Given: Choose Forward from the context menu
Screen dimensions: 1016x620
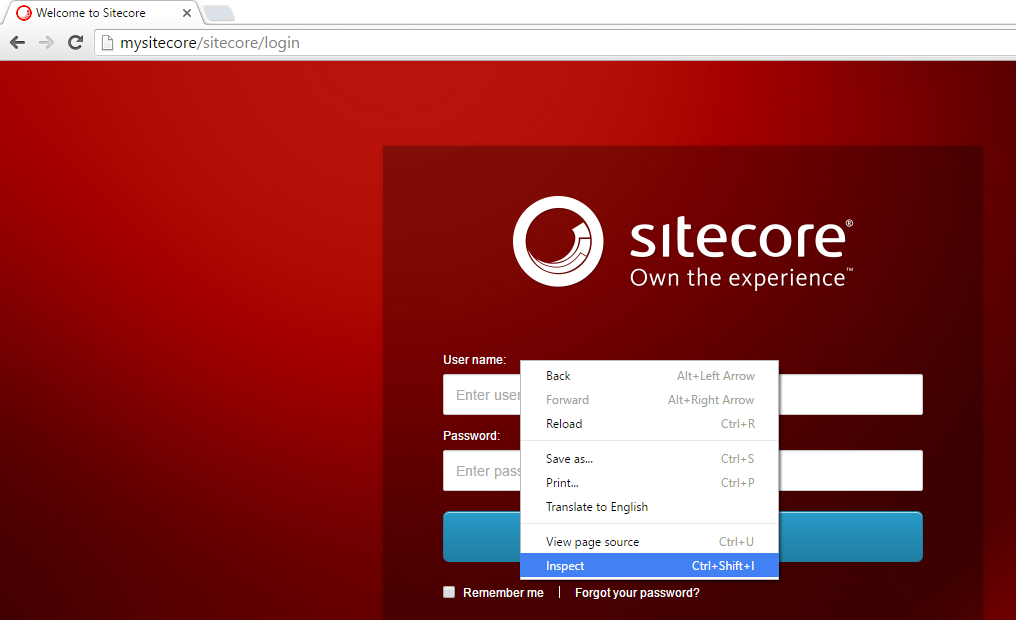Looking at the screenshot, I should 649,400.
